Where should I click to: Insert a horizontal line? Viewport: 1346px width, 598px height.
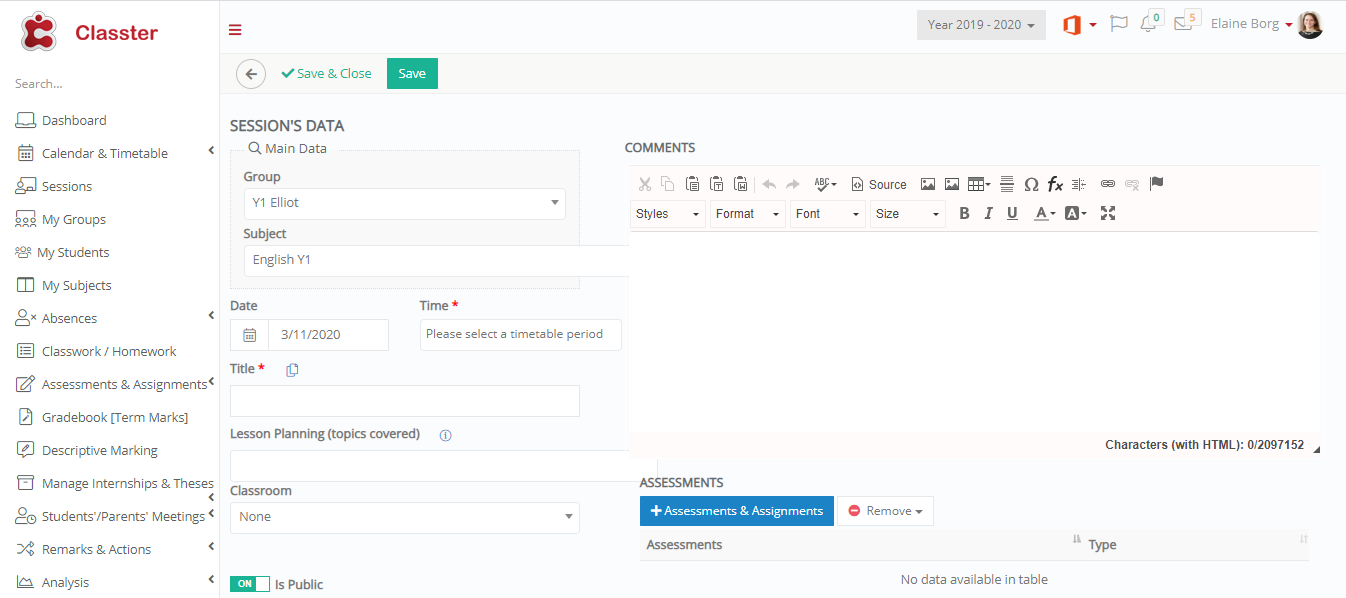pyautogui.click(x=1007, y=184)
